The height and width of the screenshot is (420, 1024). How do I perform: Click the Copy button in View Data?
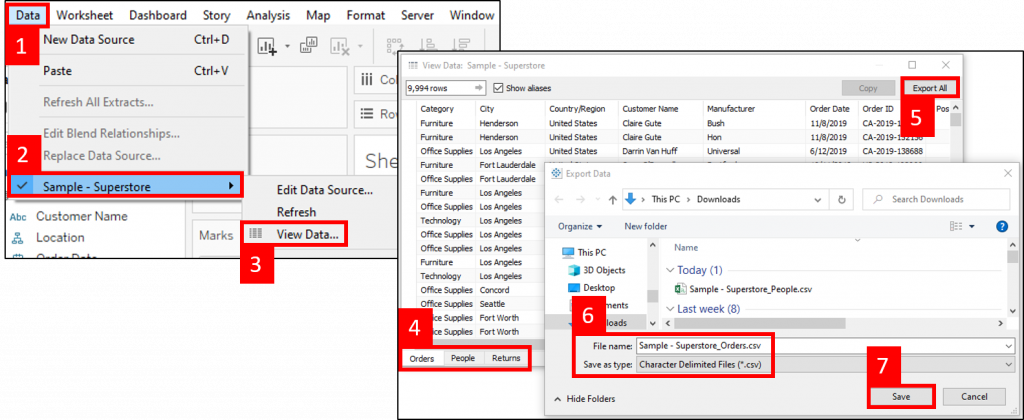coord(868,88)
